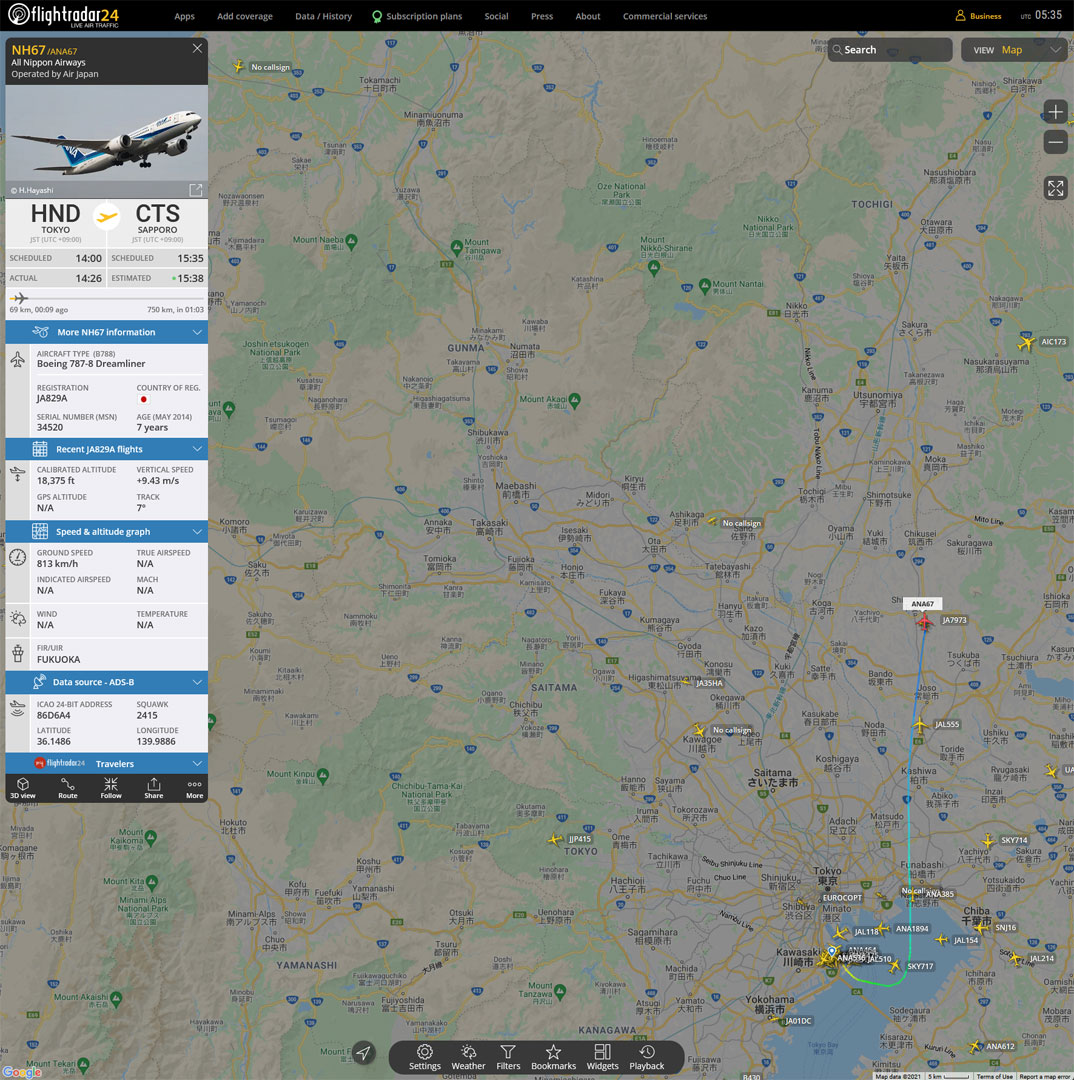Viewport: 1074px width, 1080px height.
Task: Center map on my location
Action: click(364, 1052)
